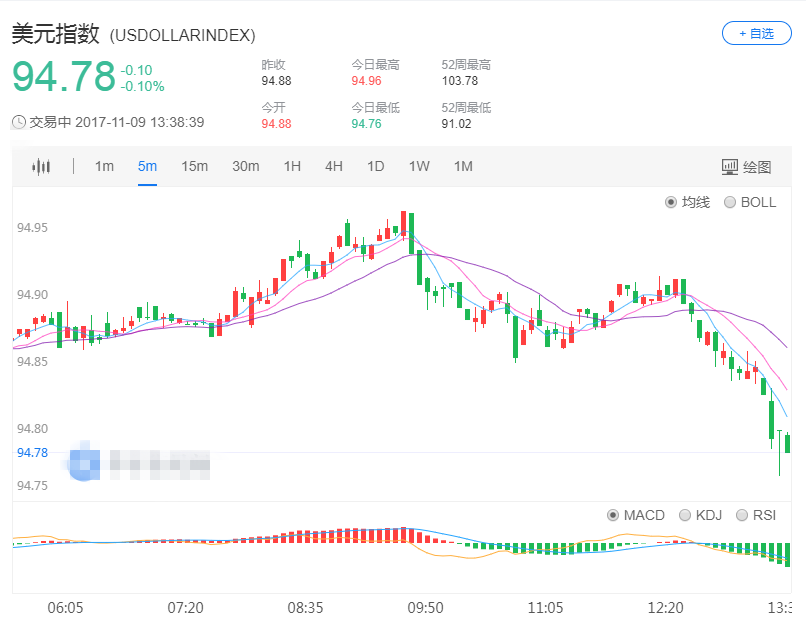Click the candlestick chart type icon

pyautogui.click(x=40, y=167)
